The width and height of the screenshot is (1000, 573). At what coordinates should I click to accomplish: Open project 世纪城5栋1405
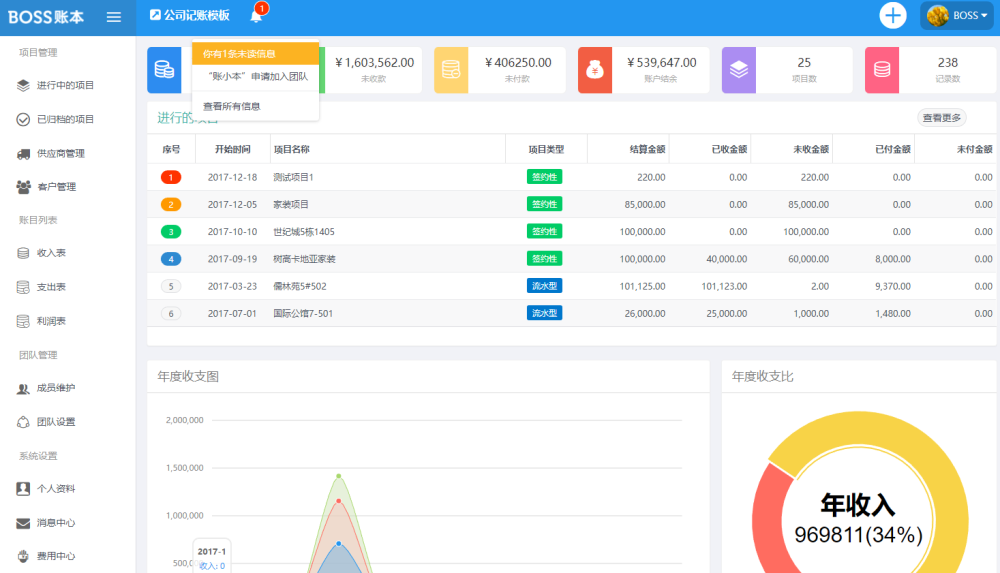304,232
